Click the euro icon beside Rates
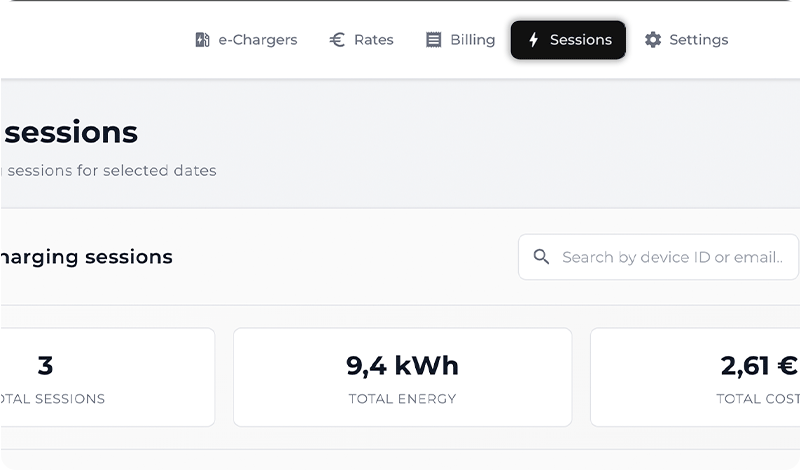This screenshot has height=470, width=800. pos(337,40)
